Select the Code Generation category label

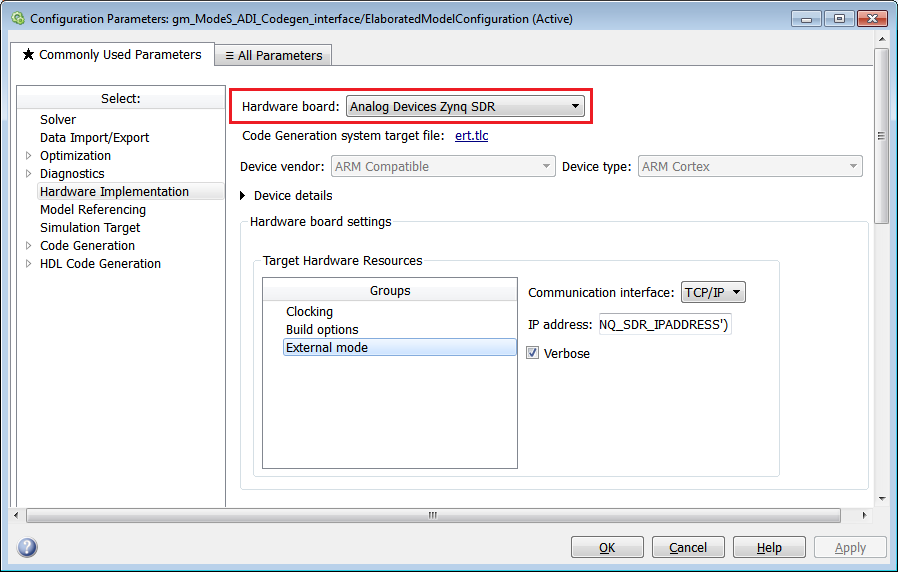(88, 246)
